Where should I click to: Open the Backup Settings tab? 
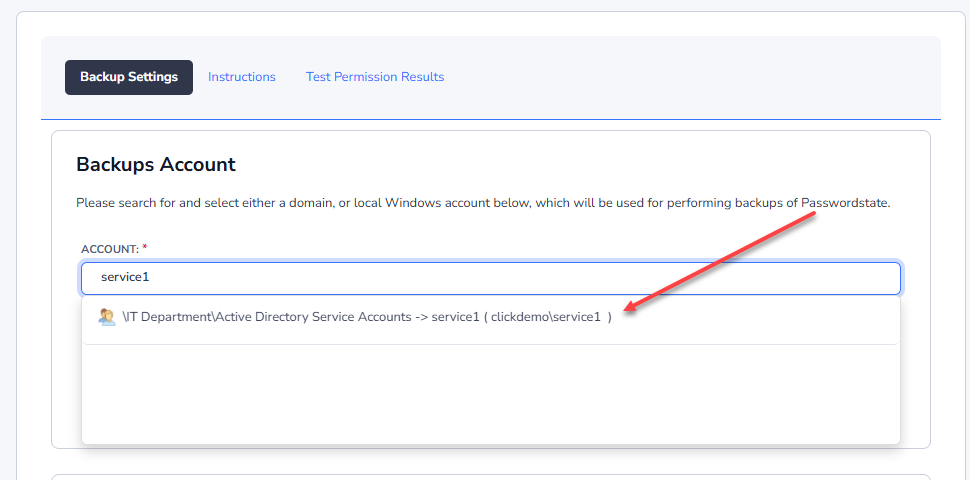tap(129, 77)
